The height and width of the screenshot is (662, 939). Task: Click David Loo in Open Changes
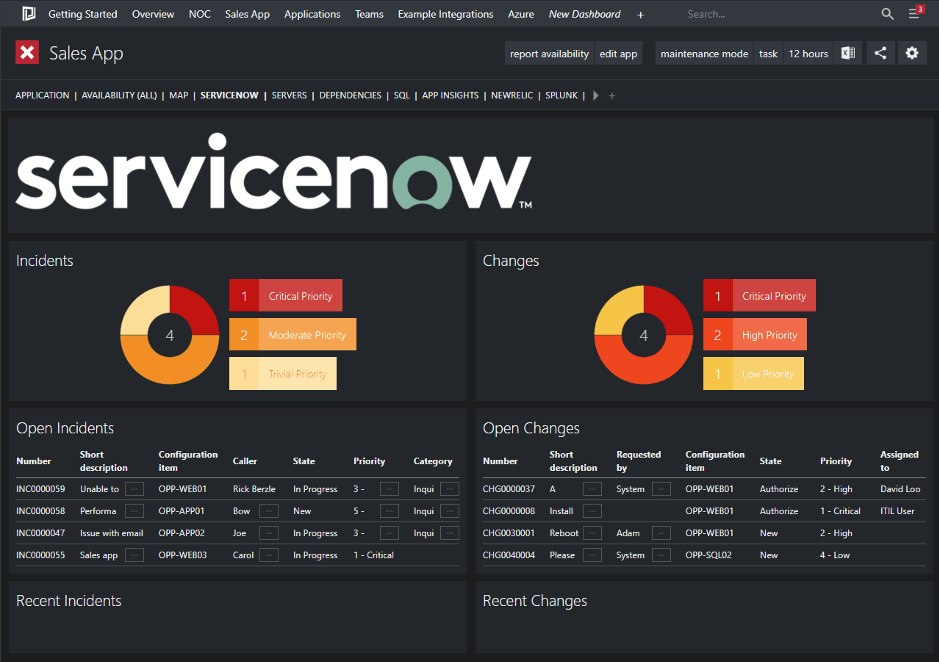(900, 489)
